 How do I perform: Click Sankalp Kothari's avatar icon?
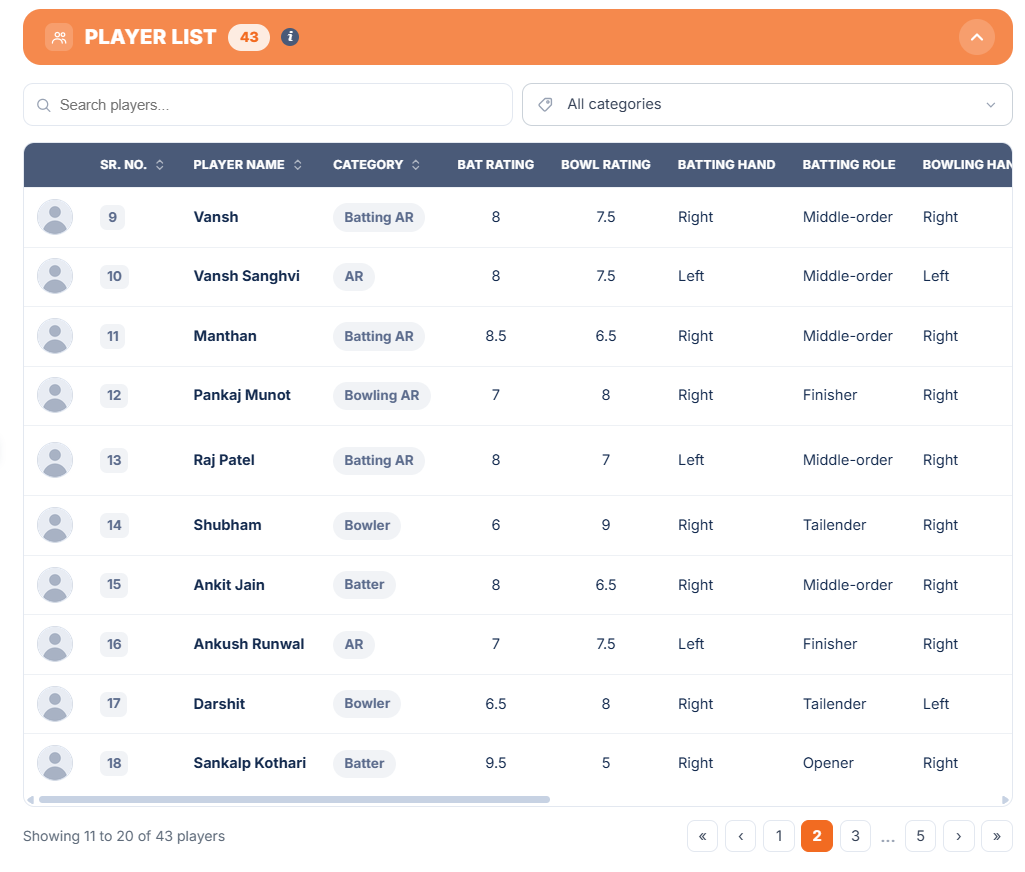click(55, 763)
